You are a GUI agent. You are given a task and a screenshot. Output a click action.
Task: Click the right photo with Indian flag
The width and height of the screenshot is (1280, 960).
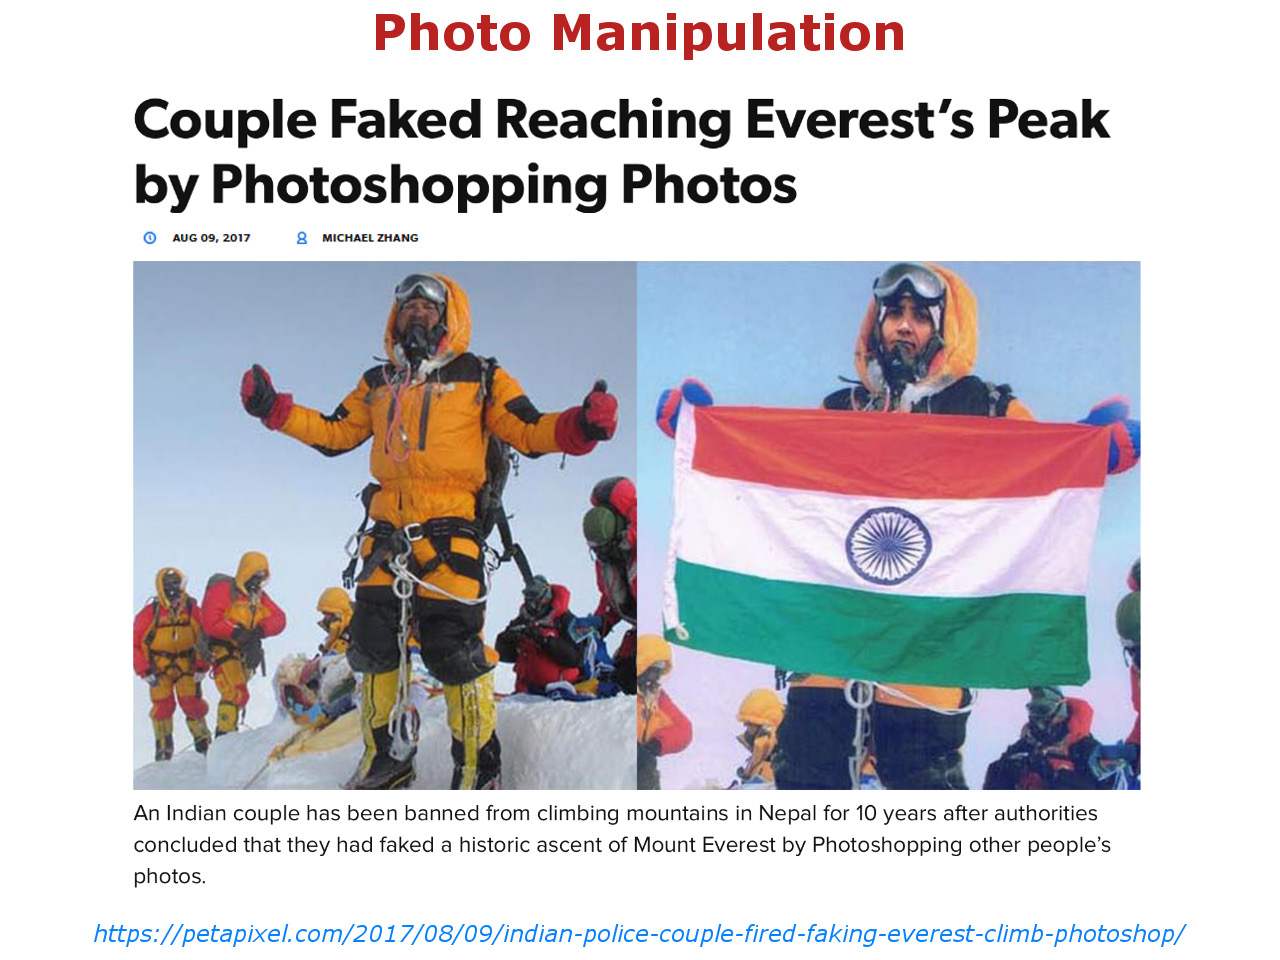pos(889,525)
